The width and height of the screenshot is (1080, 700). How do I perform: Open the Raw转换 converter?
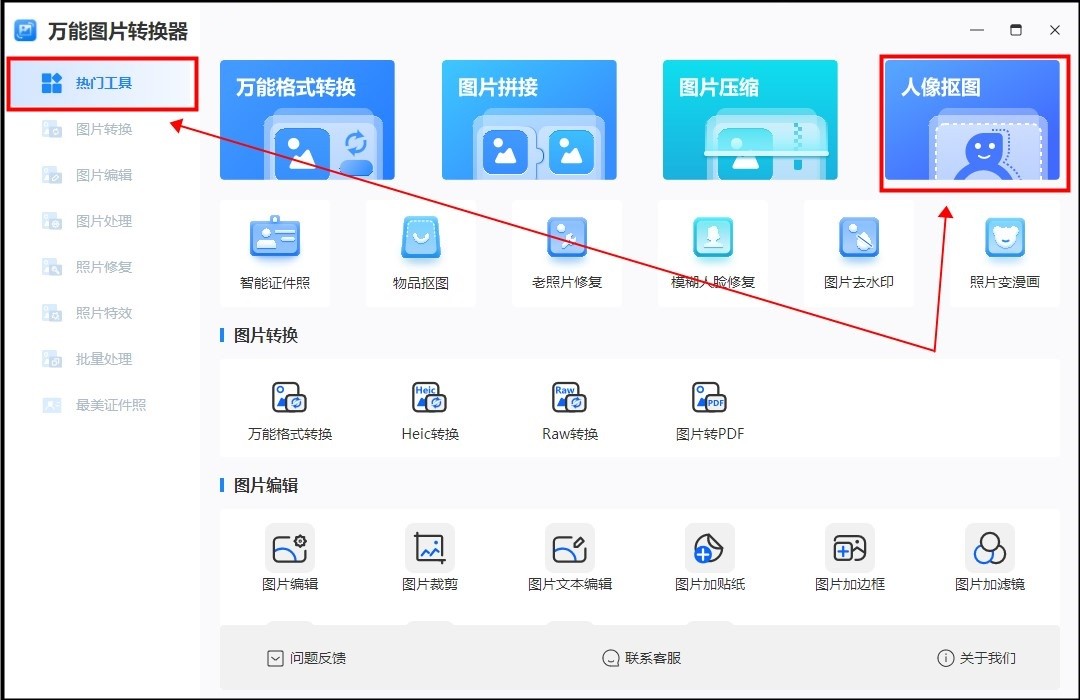[x=568, y=405]
